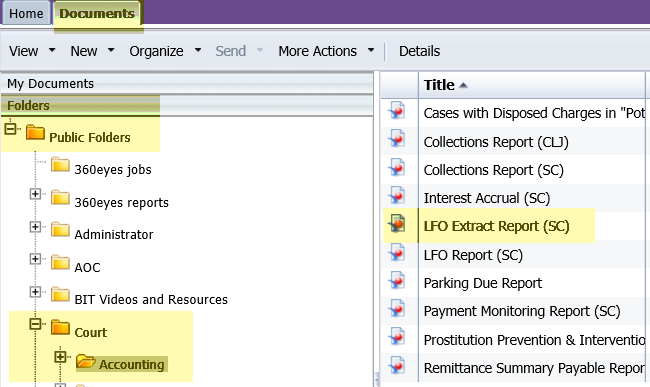
Task: Click the BIT Videos and Resources folder icon
Action: coord(61,295)
